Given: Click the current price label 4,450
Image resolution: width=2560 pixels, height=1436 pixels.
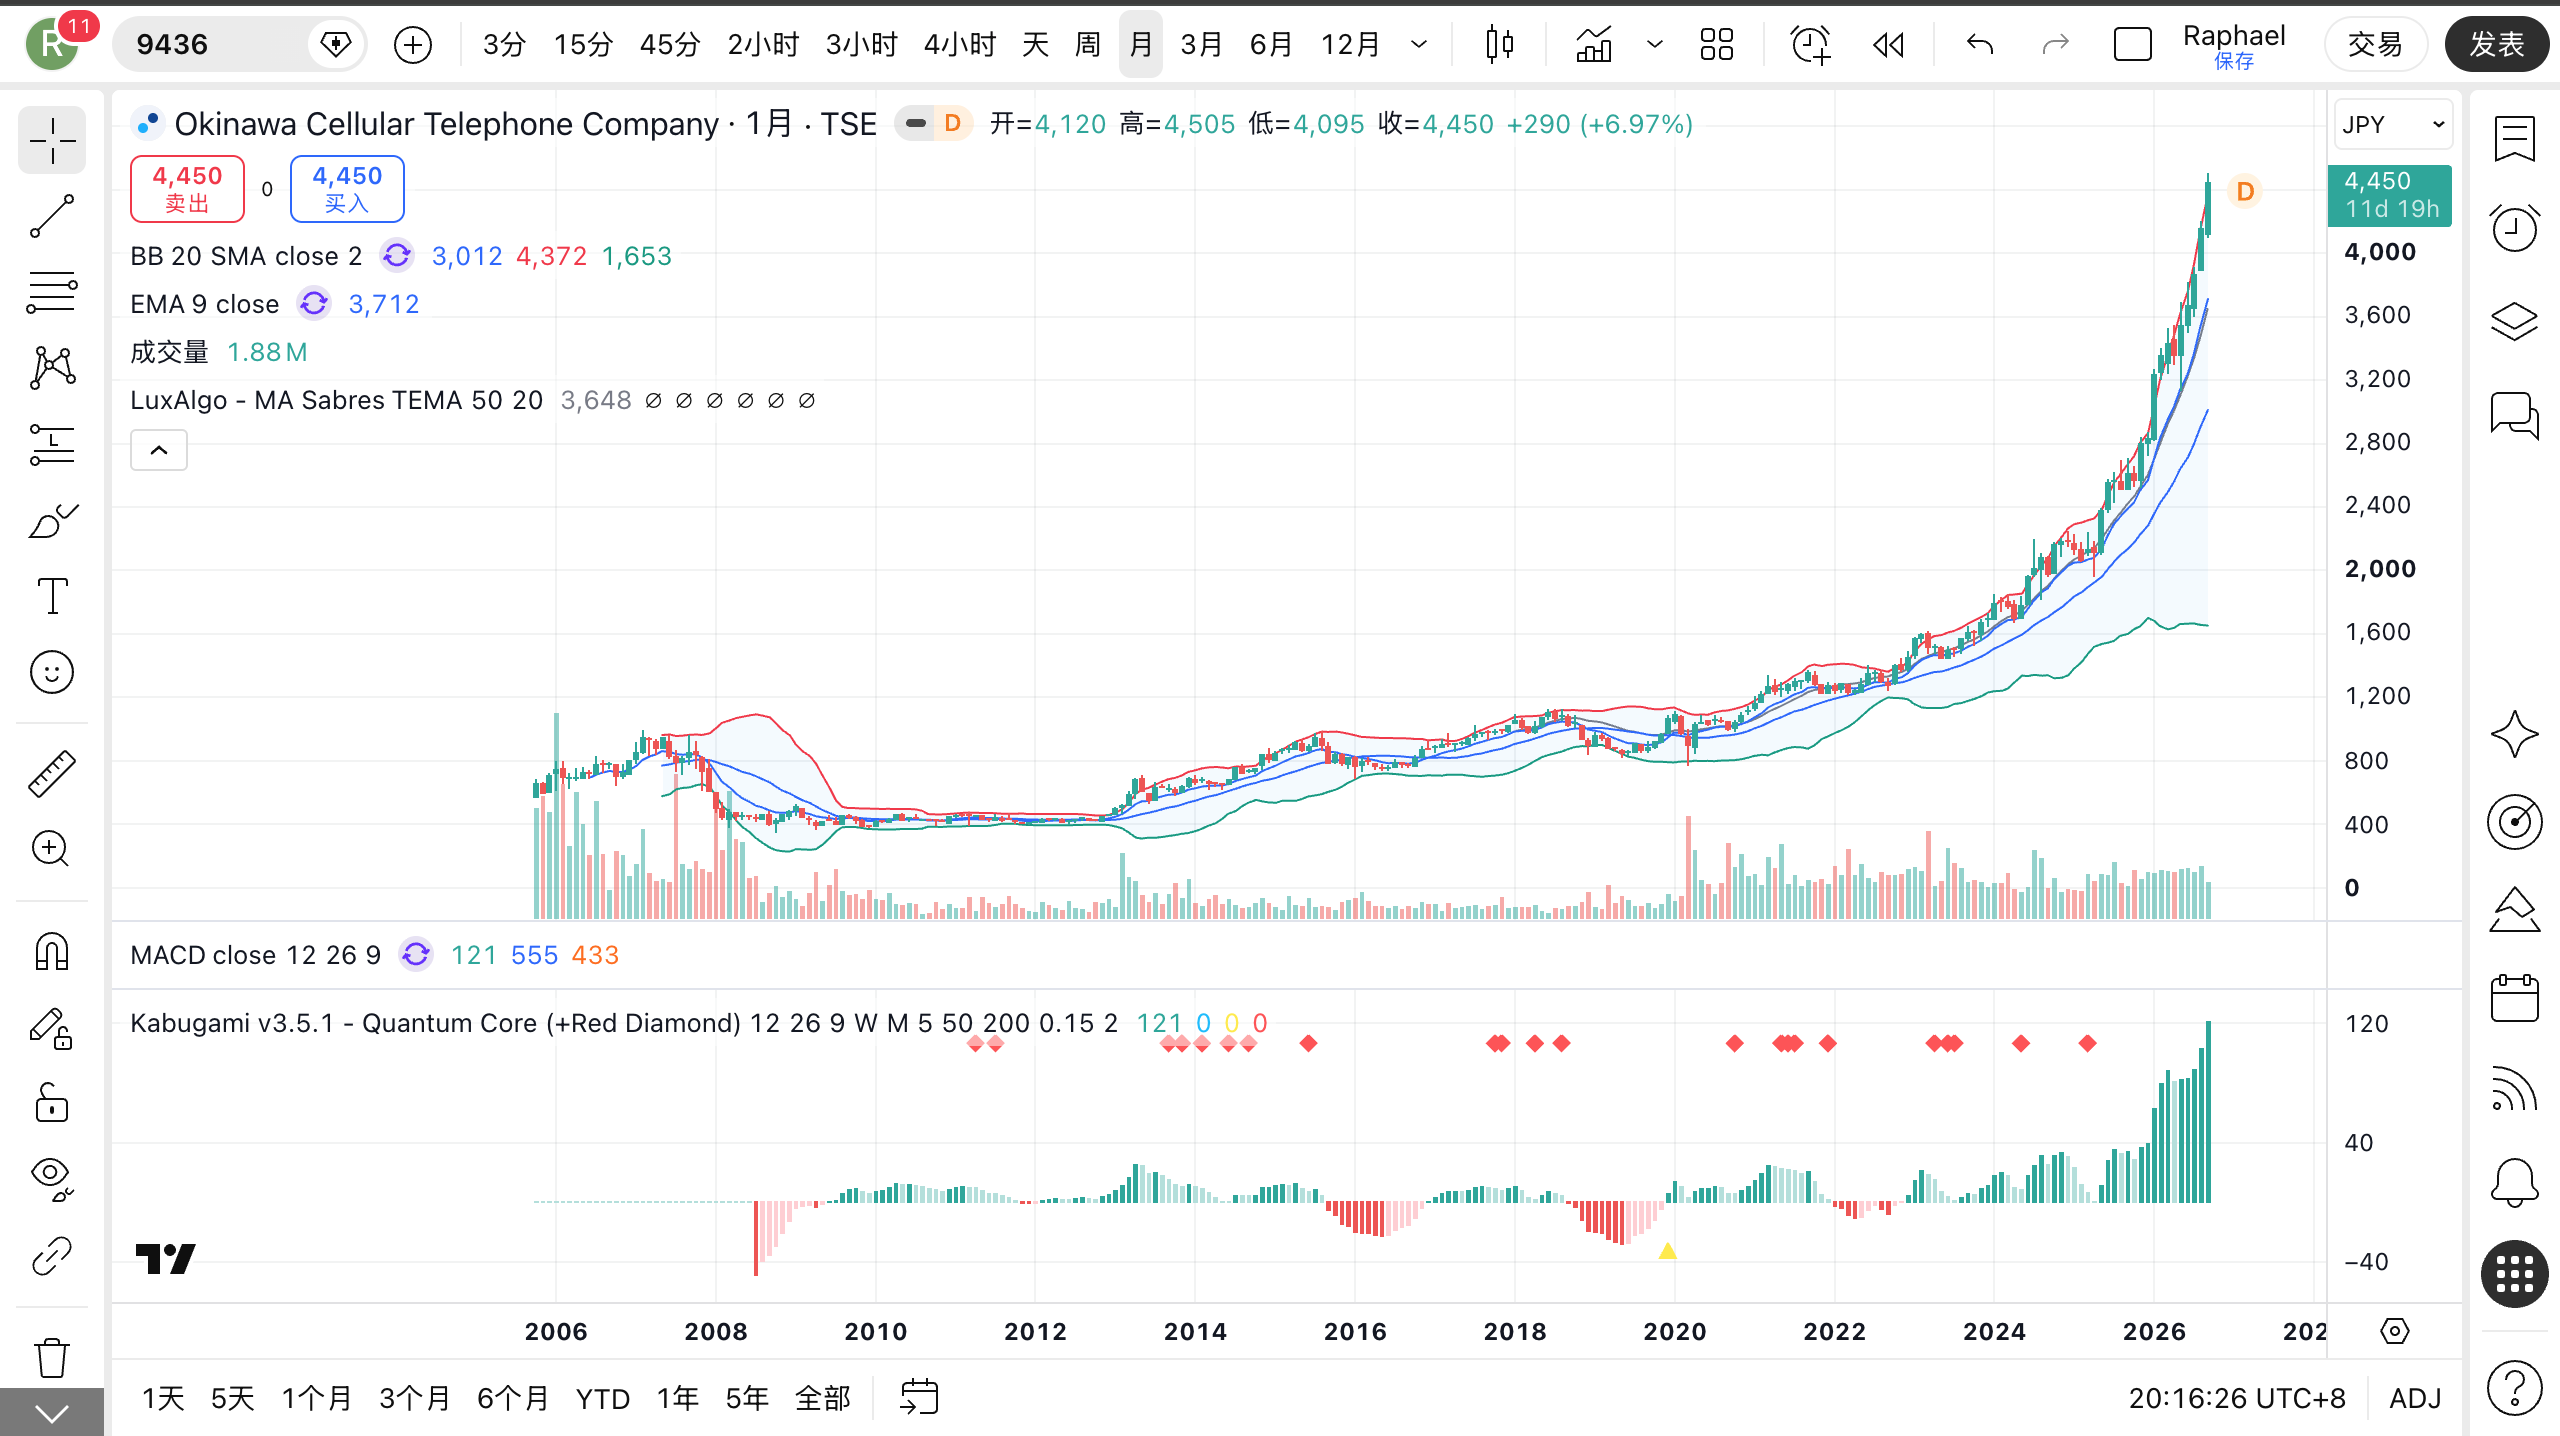Looking at the screenshot, I should coord(2390,195).
